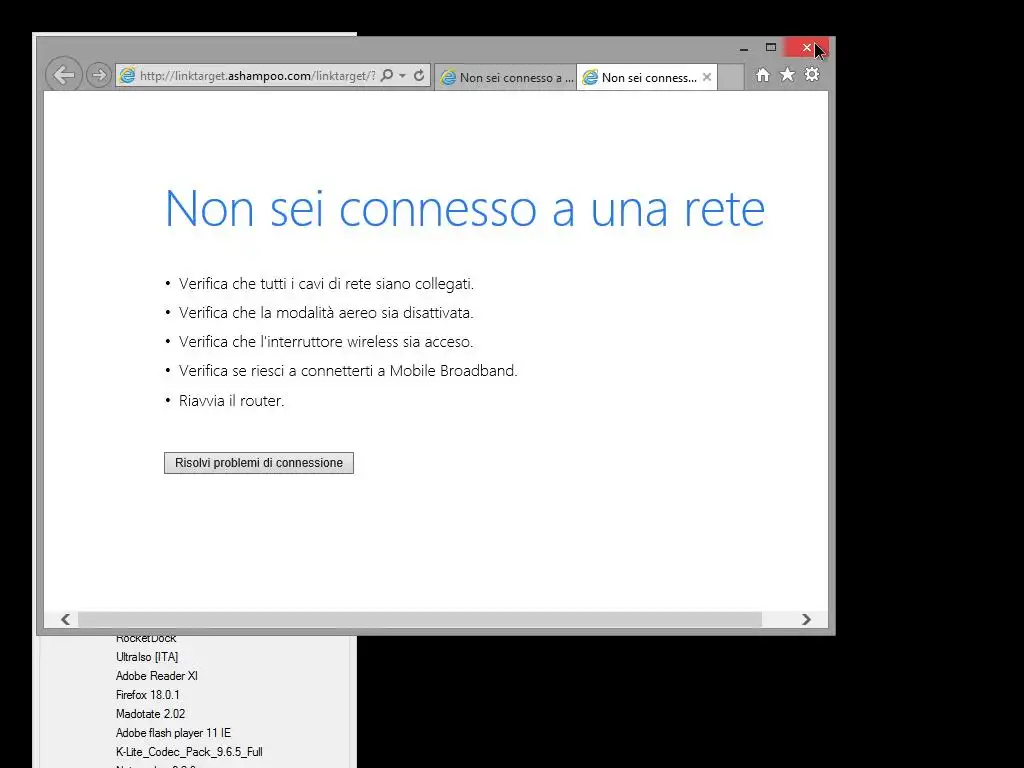The image size is (1024, 768).
Task: Click 'Verifica se riesci a connetterti a Mobile Broadband.'
Action: (x=347, y=371)
